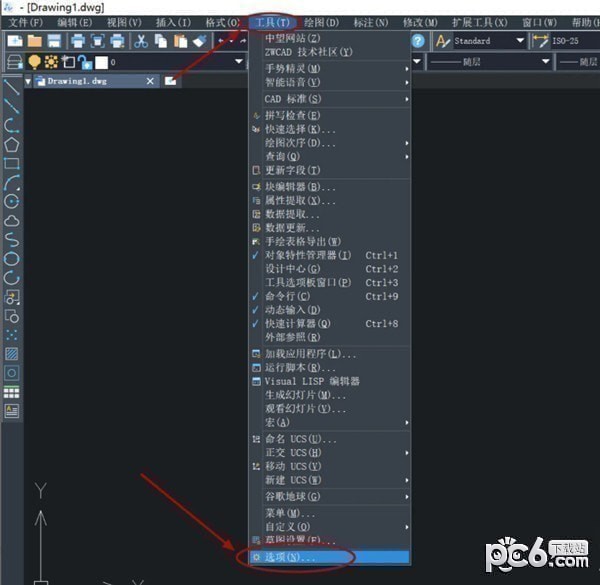Expand the layer 0 dropdown arrow
The width and height of the screenshot is (600, 585).
pos(239,62)
